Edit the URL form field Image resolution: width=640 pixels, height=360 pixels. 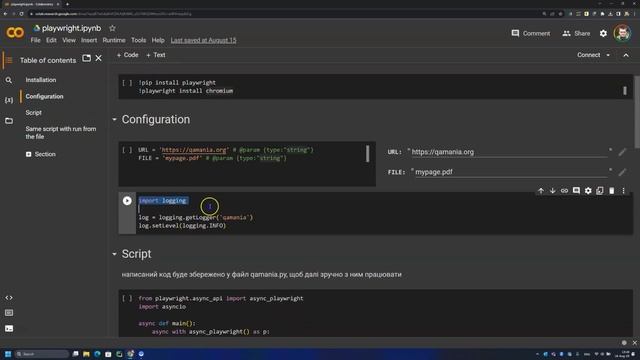[x=510, y=152]
